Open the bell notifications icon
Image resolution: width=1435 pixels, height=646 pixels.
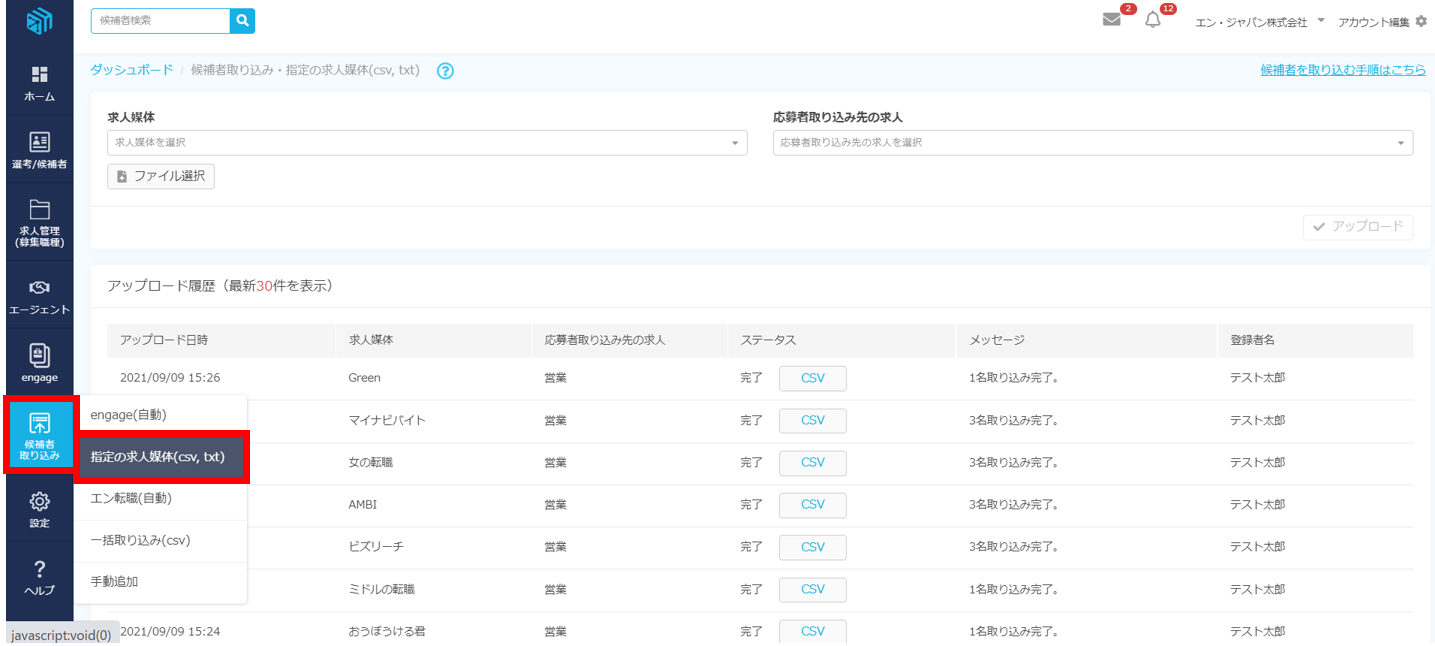(x=1153, y=21)
